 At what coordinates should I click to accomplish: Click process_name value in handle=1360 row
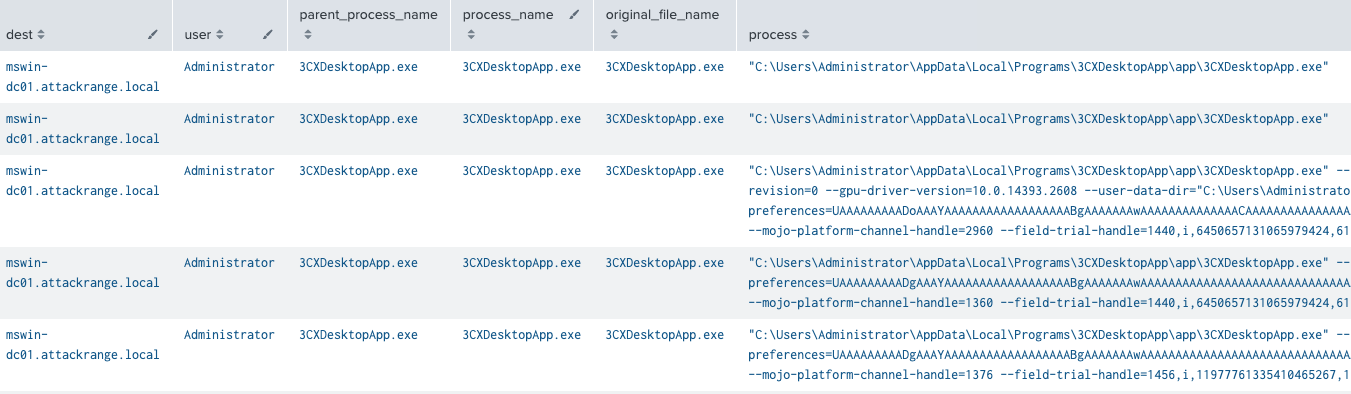pos(522,263)
